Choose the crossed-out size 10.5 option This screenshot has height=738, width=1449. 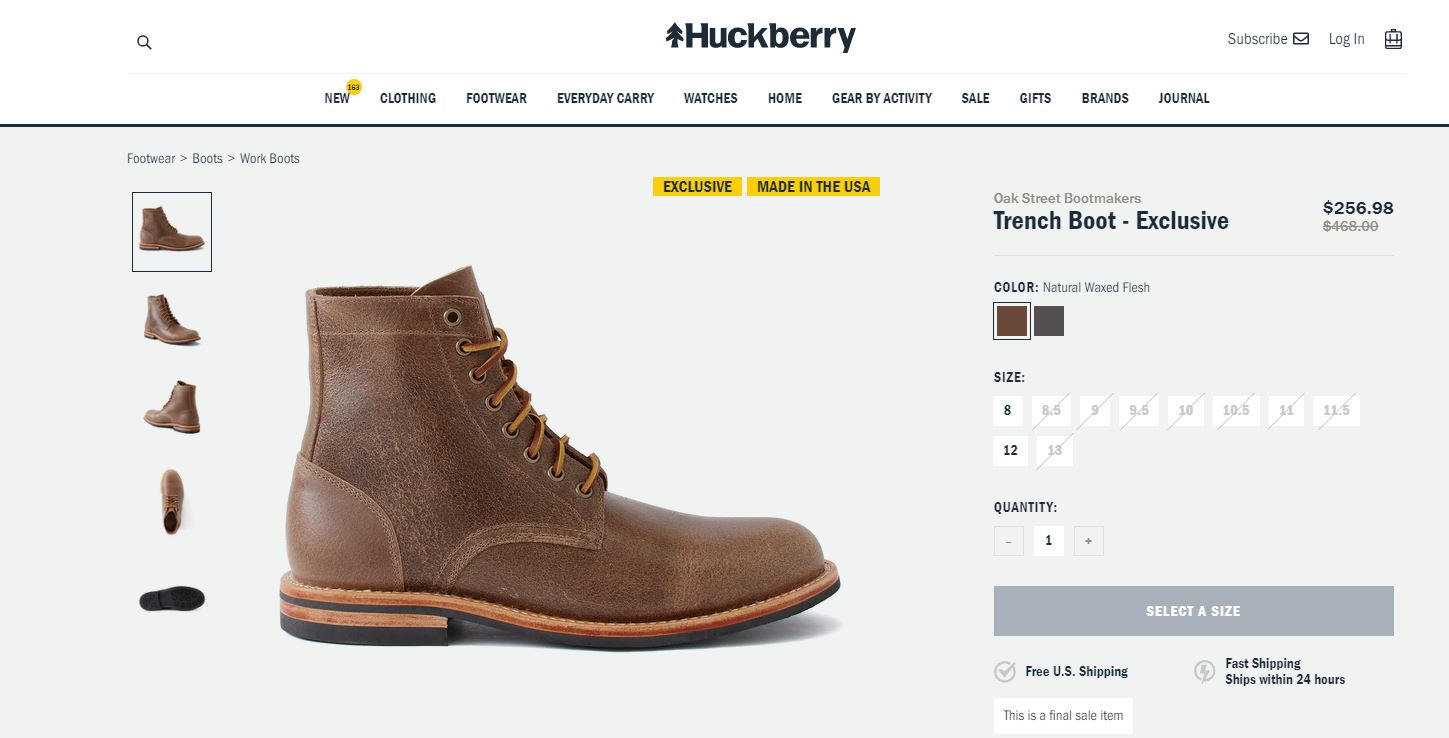point(1236,411)
